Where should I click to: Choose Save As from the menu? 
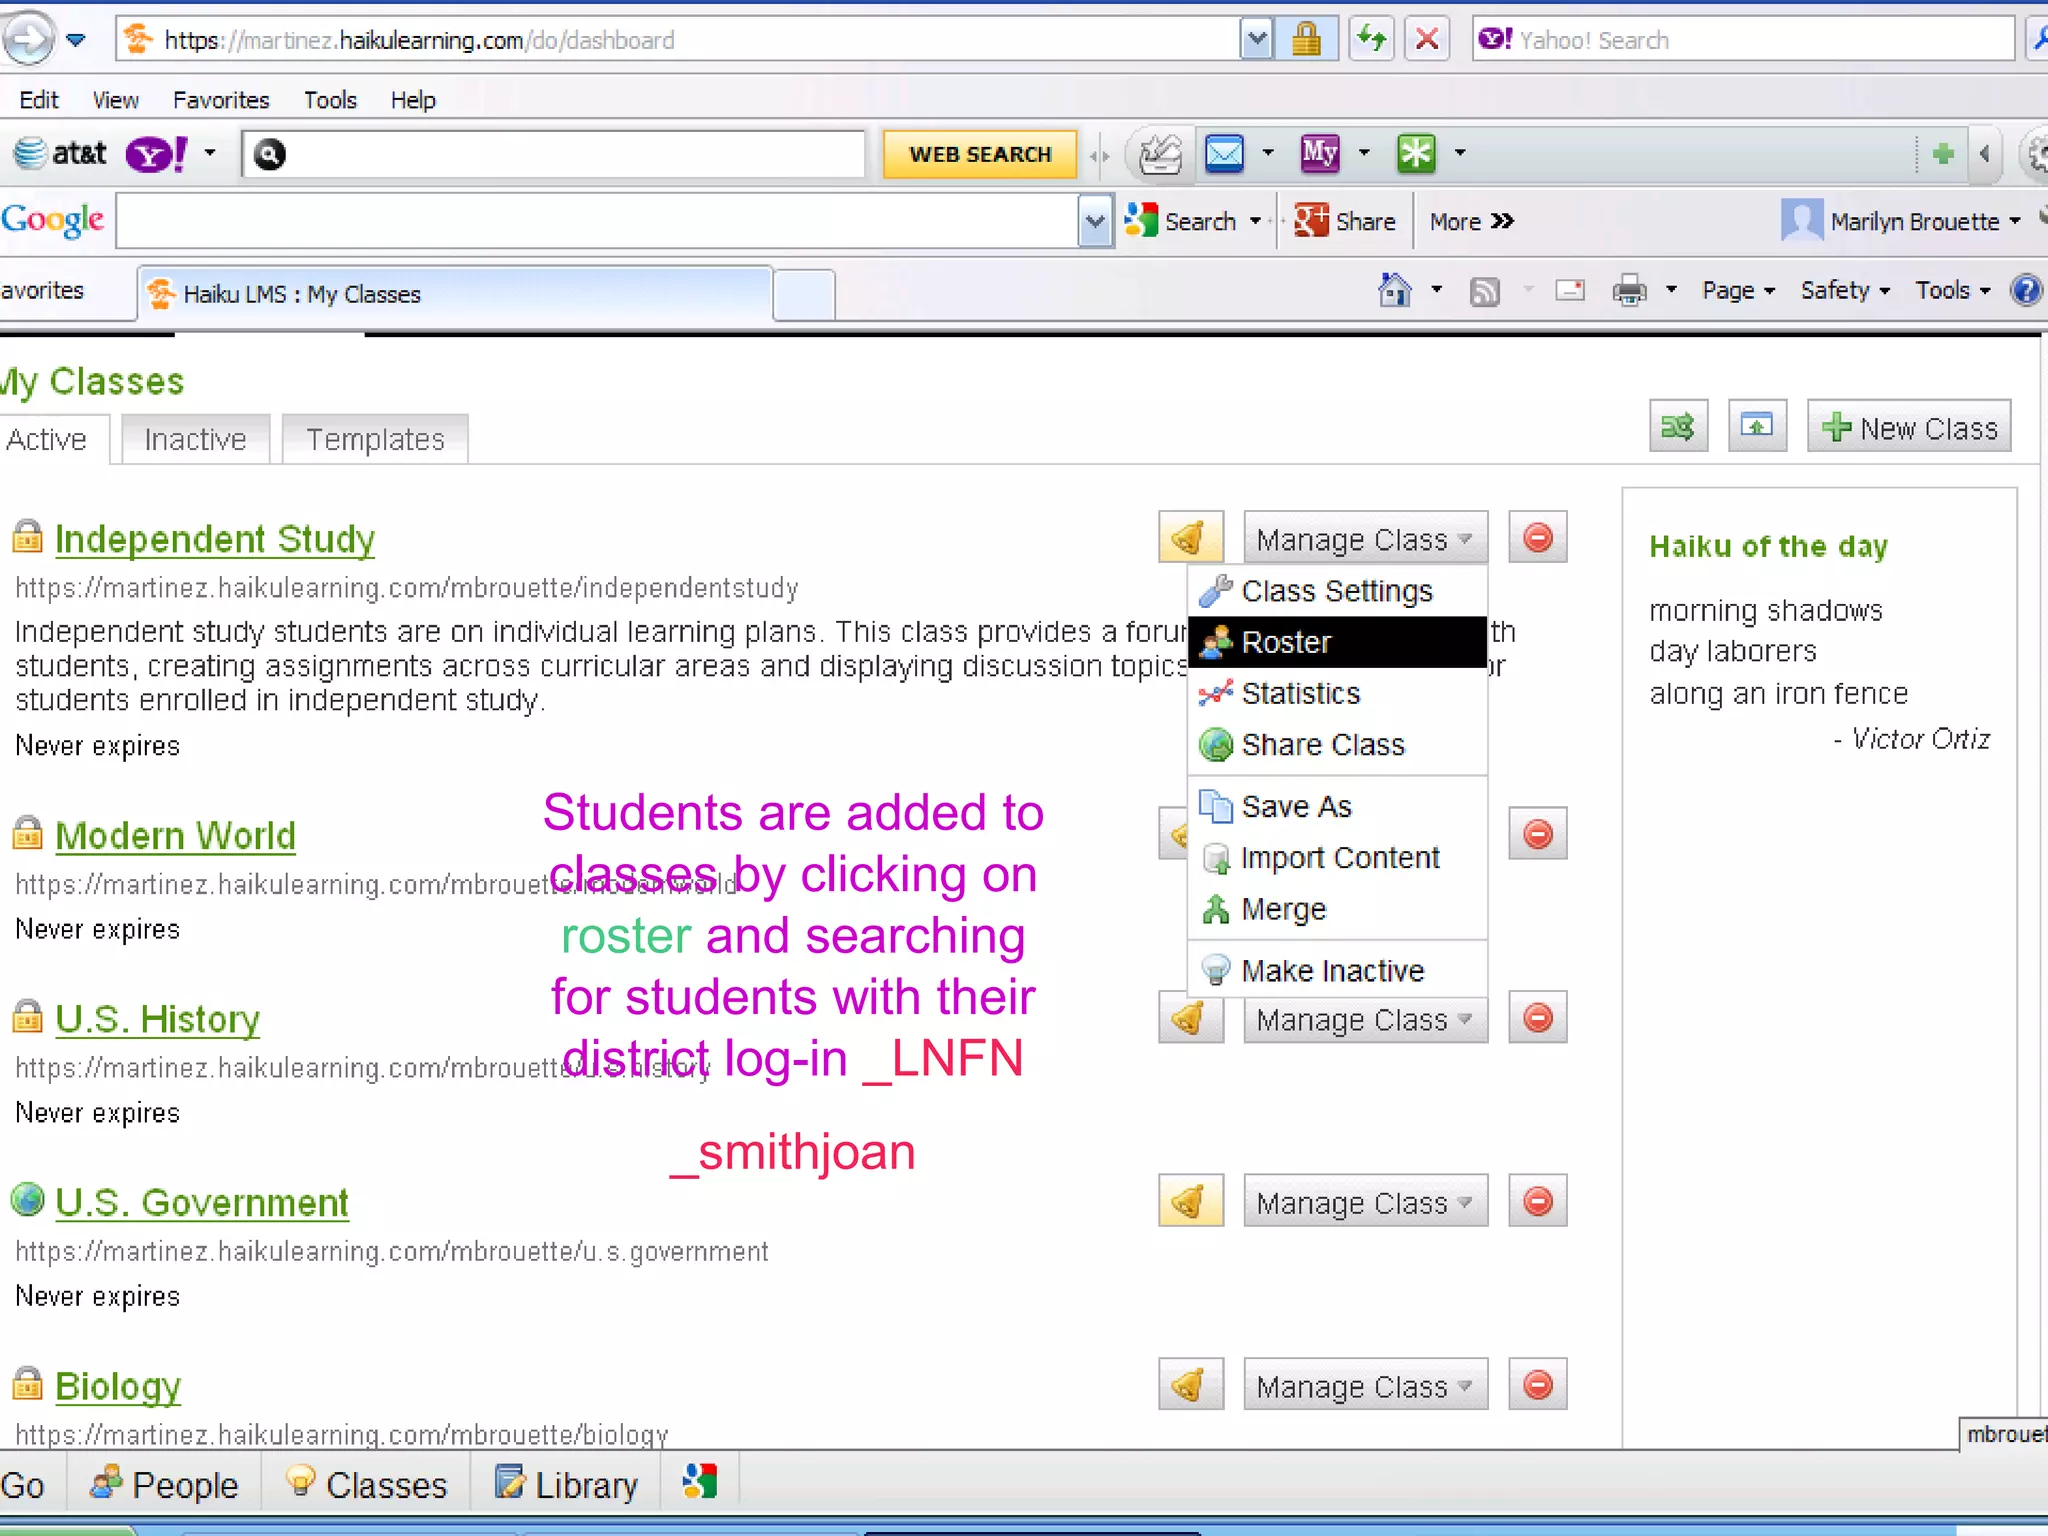pyautogui.click(x=1337, y=806)
